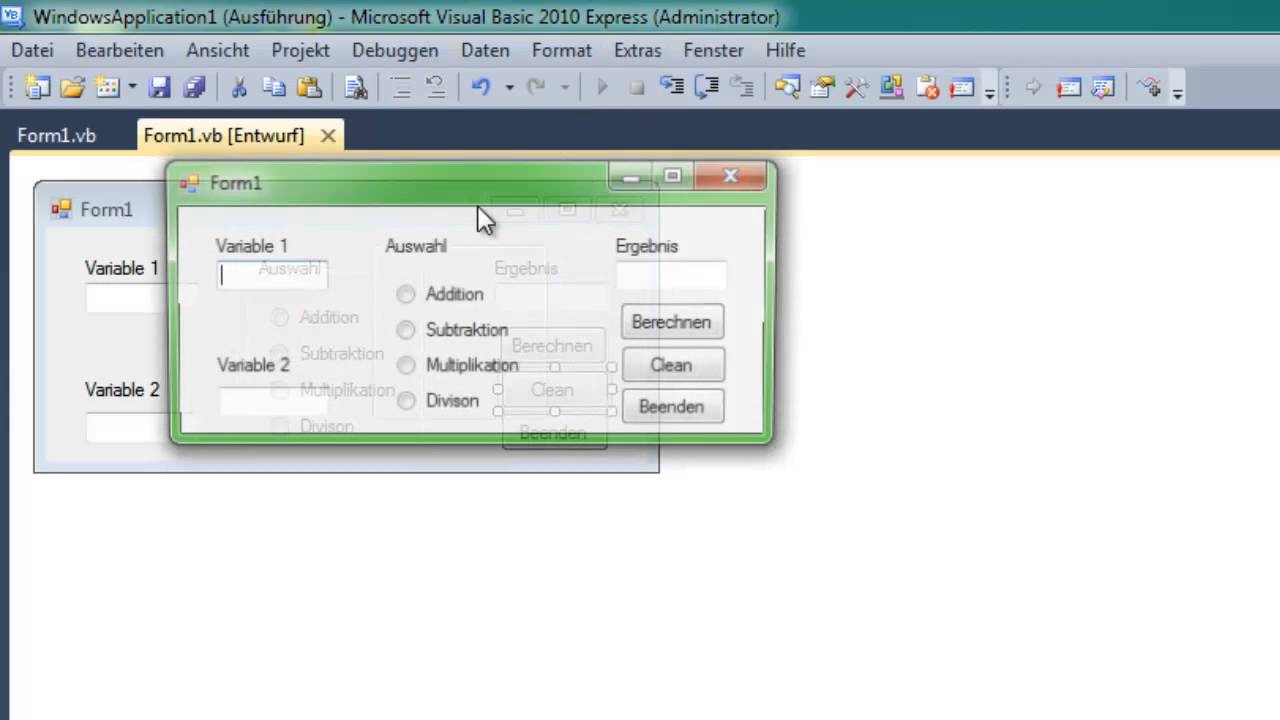Click the Variable 2 textbox in the designer form

pos(127,428)
